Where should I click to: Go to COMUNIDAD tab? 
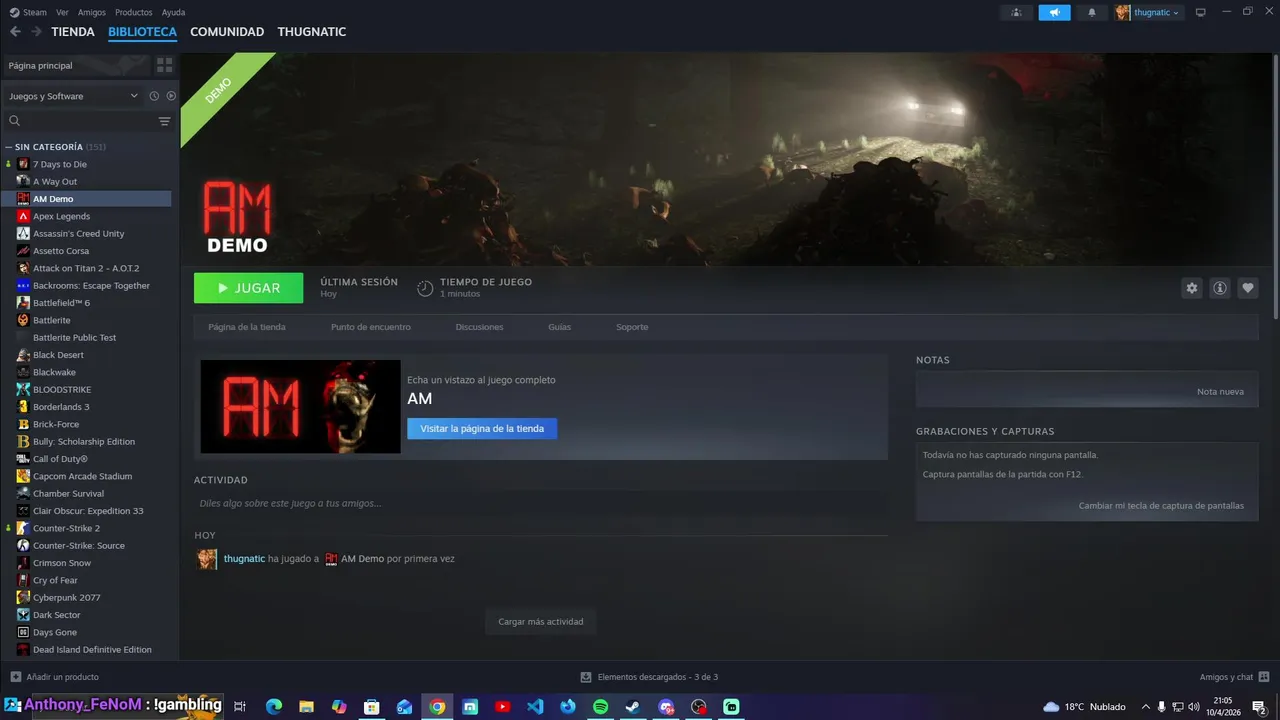[227, 32]
